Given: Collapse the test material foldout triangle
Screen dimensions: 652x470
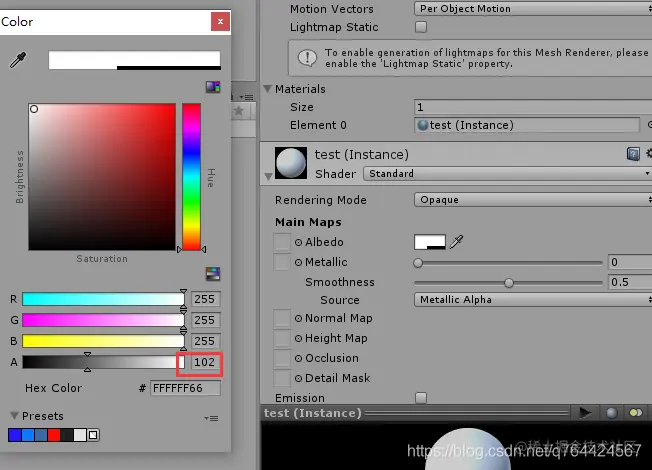Looking at the screenshot, I should [x=268, y=176].
